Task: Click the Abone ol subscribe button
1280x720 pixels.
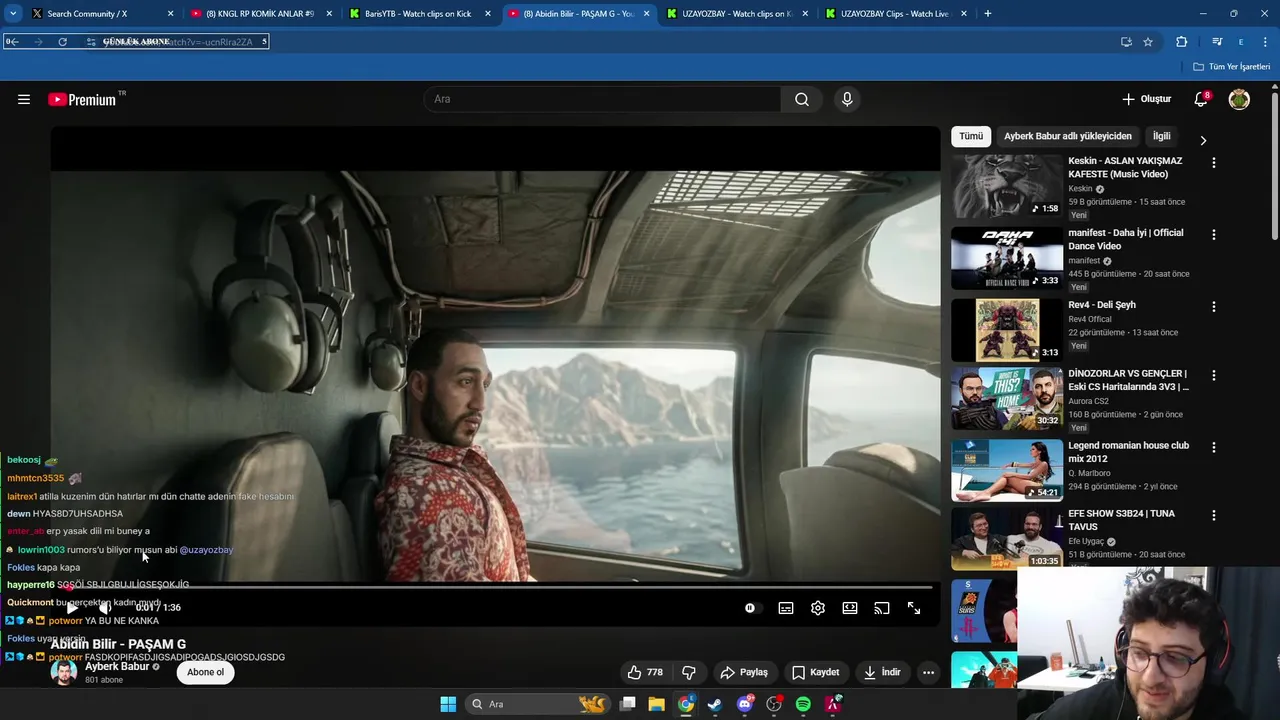Action: [x=206, y=672]
